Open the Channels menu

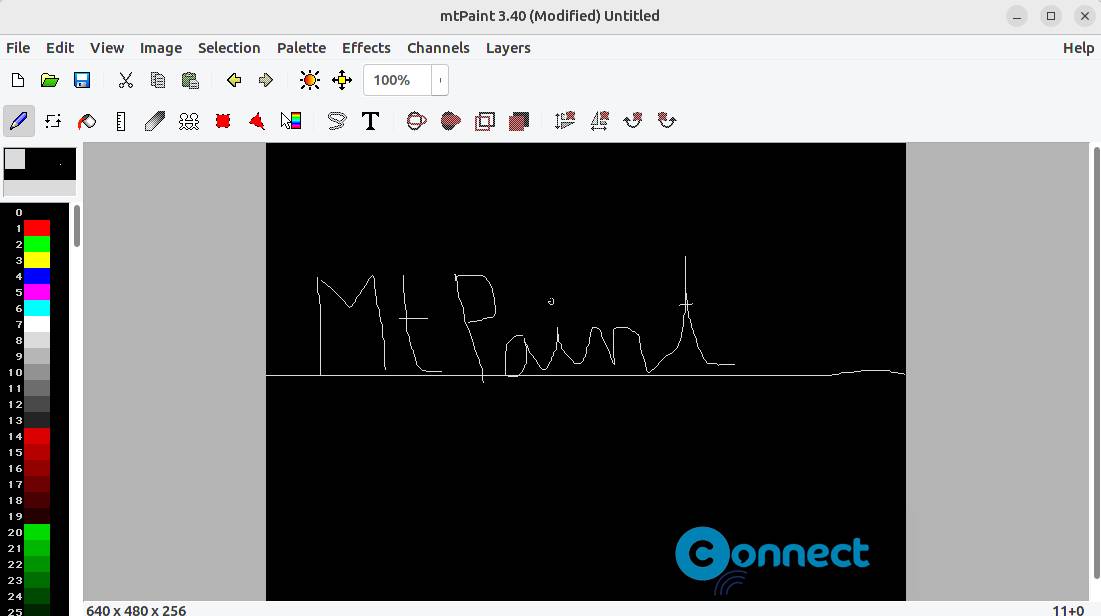(438, 48)
